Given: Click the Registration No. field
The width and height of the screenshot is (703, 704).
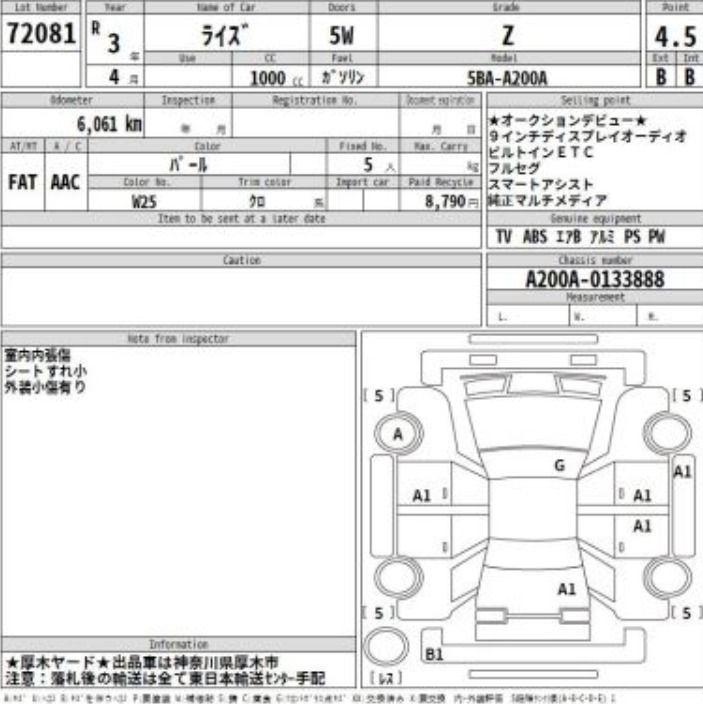Looking at the screenshot, I should point(315,122).
